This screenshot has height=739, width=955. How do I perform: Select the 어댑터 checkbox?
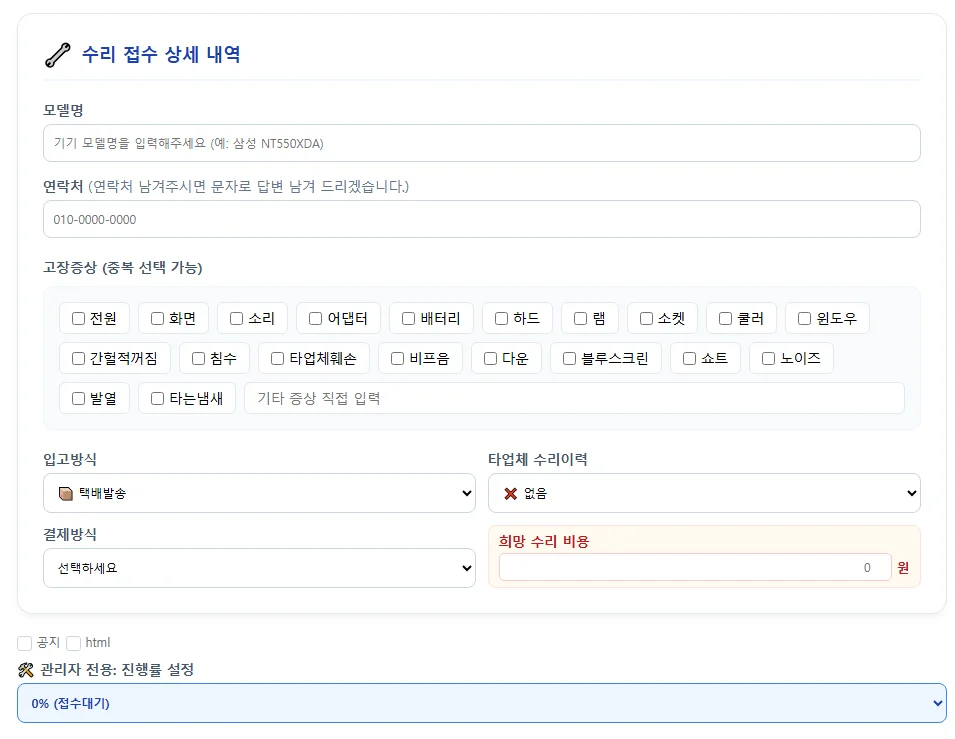click(x=315, y=319)
